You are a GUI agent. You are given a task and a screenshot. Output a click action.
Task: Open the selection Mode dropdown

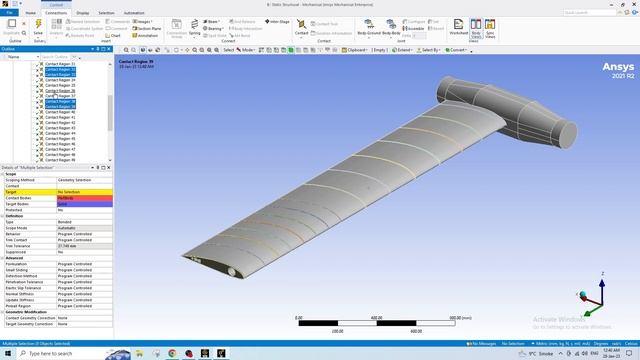point(245,50)
